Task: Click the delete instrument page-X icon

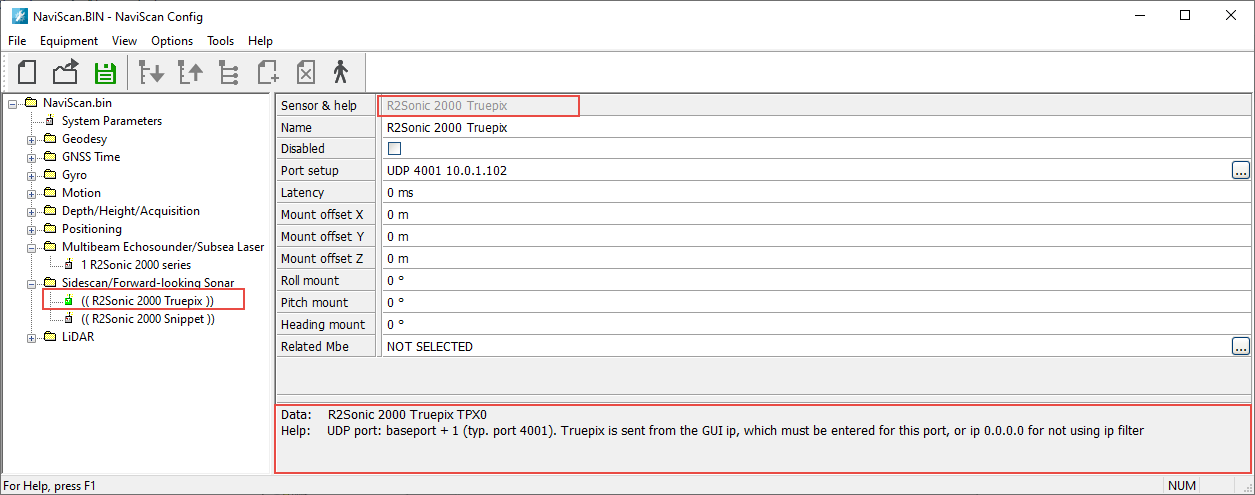Action: click(x=306, y=72)
